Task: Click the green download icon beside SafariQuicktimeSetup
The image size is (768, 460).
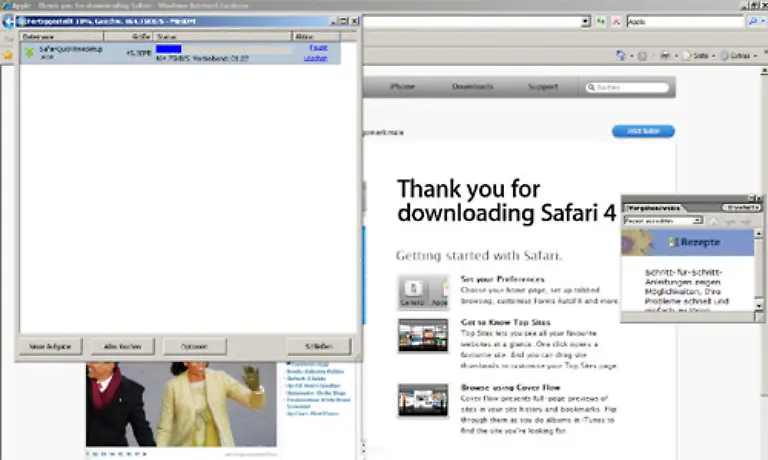Action: [29, 52]
